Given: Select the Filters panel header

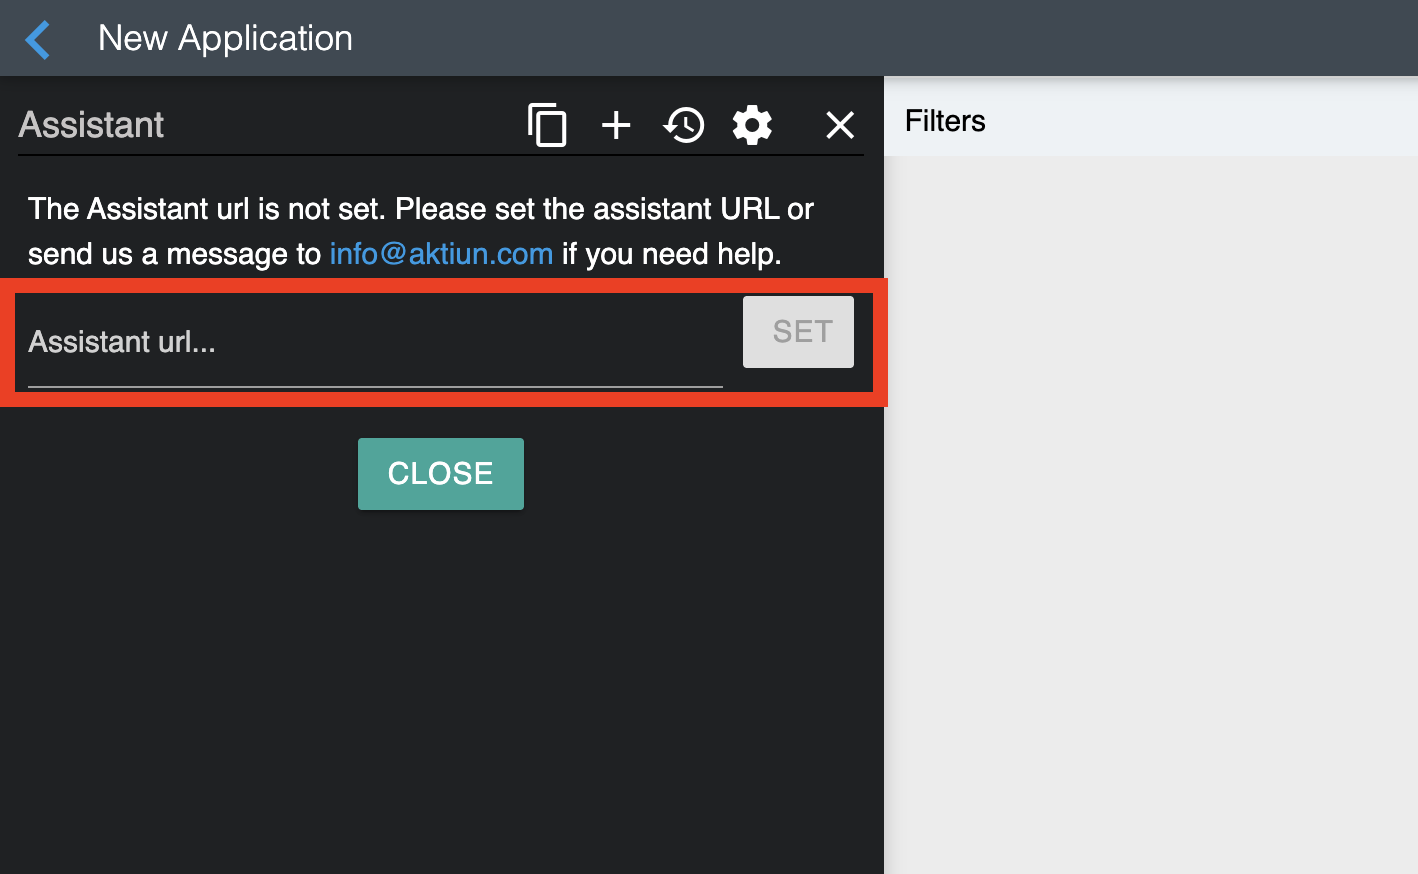Looking at the screenshot, I should click(945, 121).
